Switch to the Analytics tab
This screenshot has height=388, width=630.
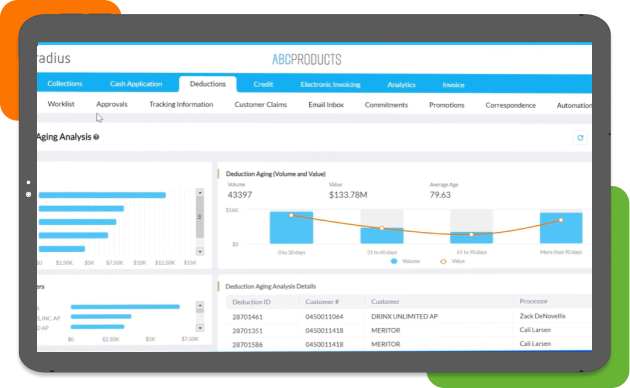click(401, 85)
